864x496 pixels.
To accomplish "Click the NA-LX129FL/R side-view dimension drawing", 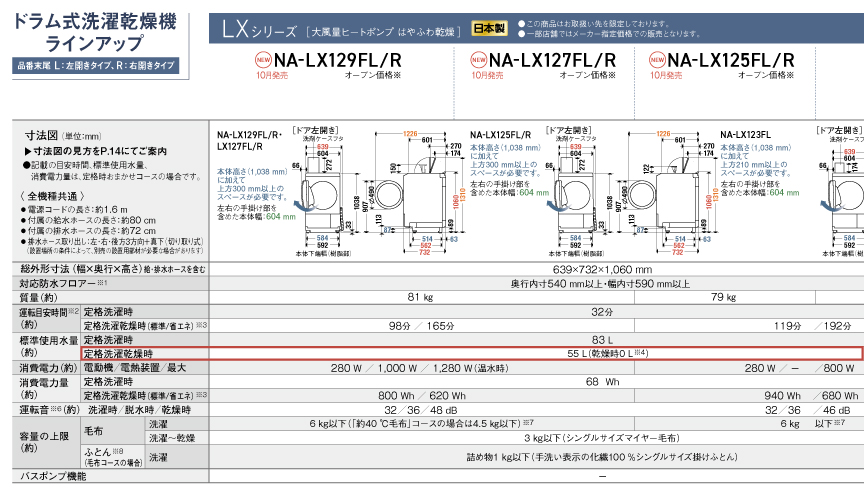I will coord(420,193).
